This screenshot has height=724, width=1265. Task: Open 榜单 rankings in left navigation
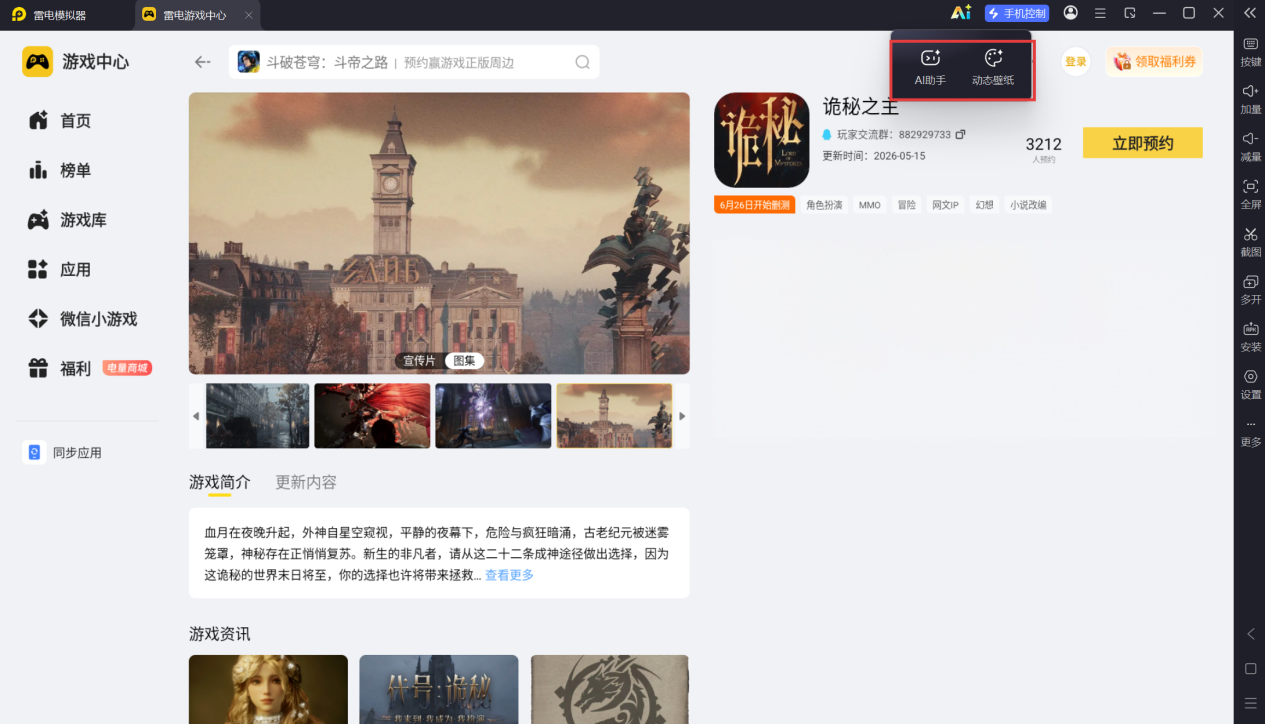click(x=60, y=170)
